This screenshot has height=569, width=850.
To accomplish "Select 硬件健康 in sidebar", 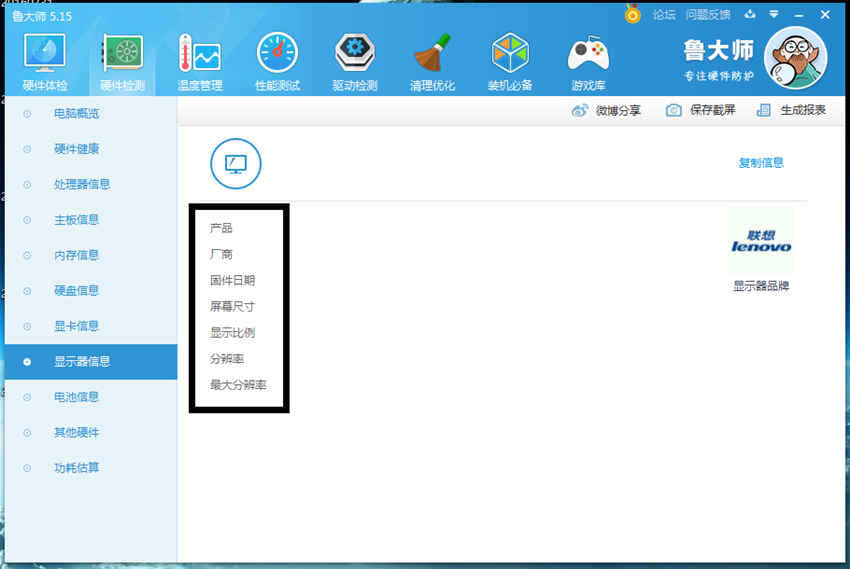I will click(x=91, y=149).
